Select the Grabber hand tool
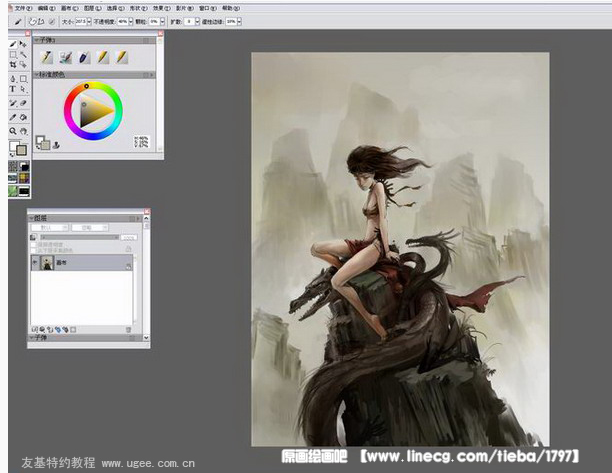This screenshot has height=473, width=612. pyautogui.click(x=23, y=131)
